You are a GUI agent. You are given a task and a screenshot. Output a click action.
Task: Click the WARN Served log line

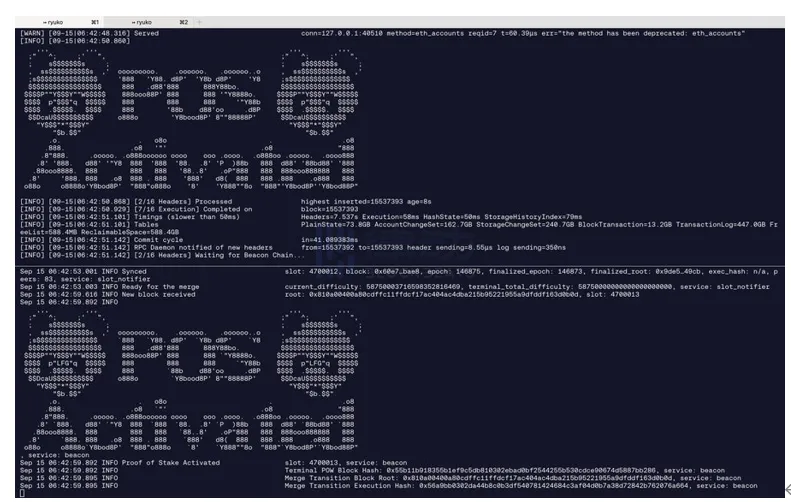(90, 33)
